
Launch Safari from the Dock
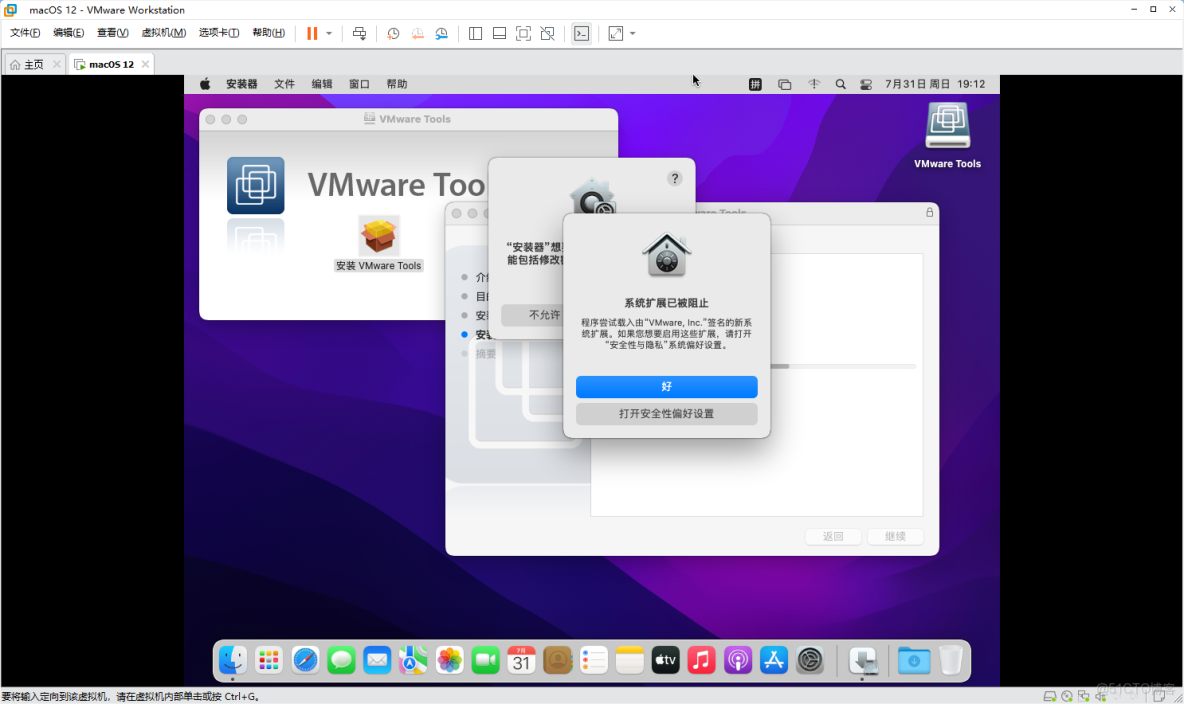pos(305,660)
